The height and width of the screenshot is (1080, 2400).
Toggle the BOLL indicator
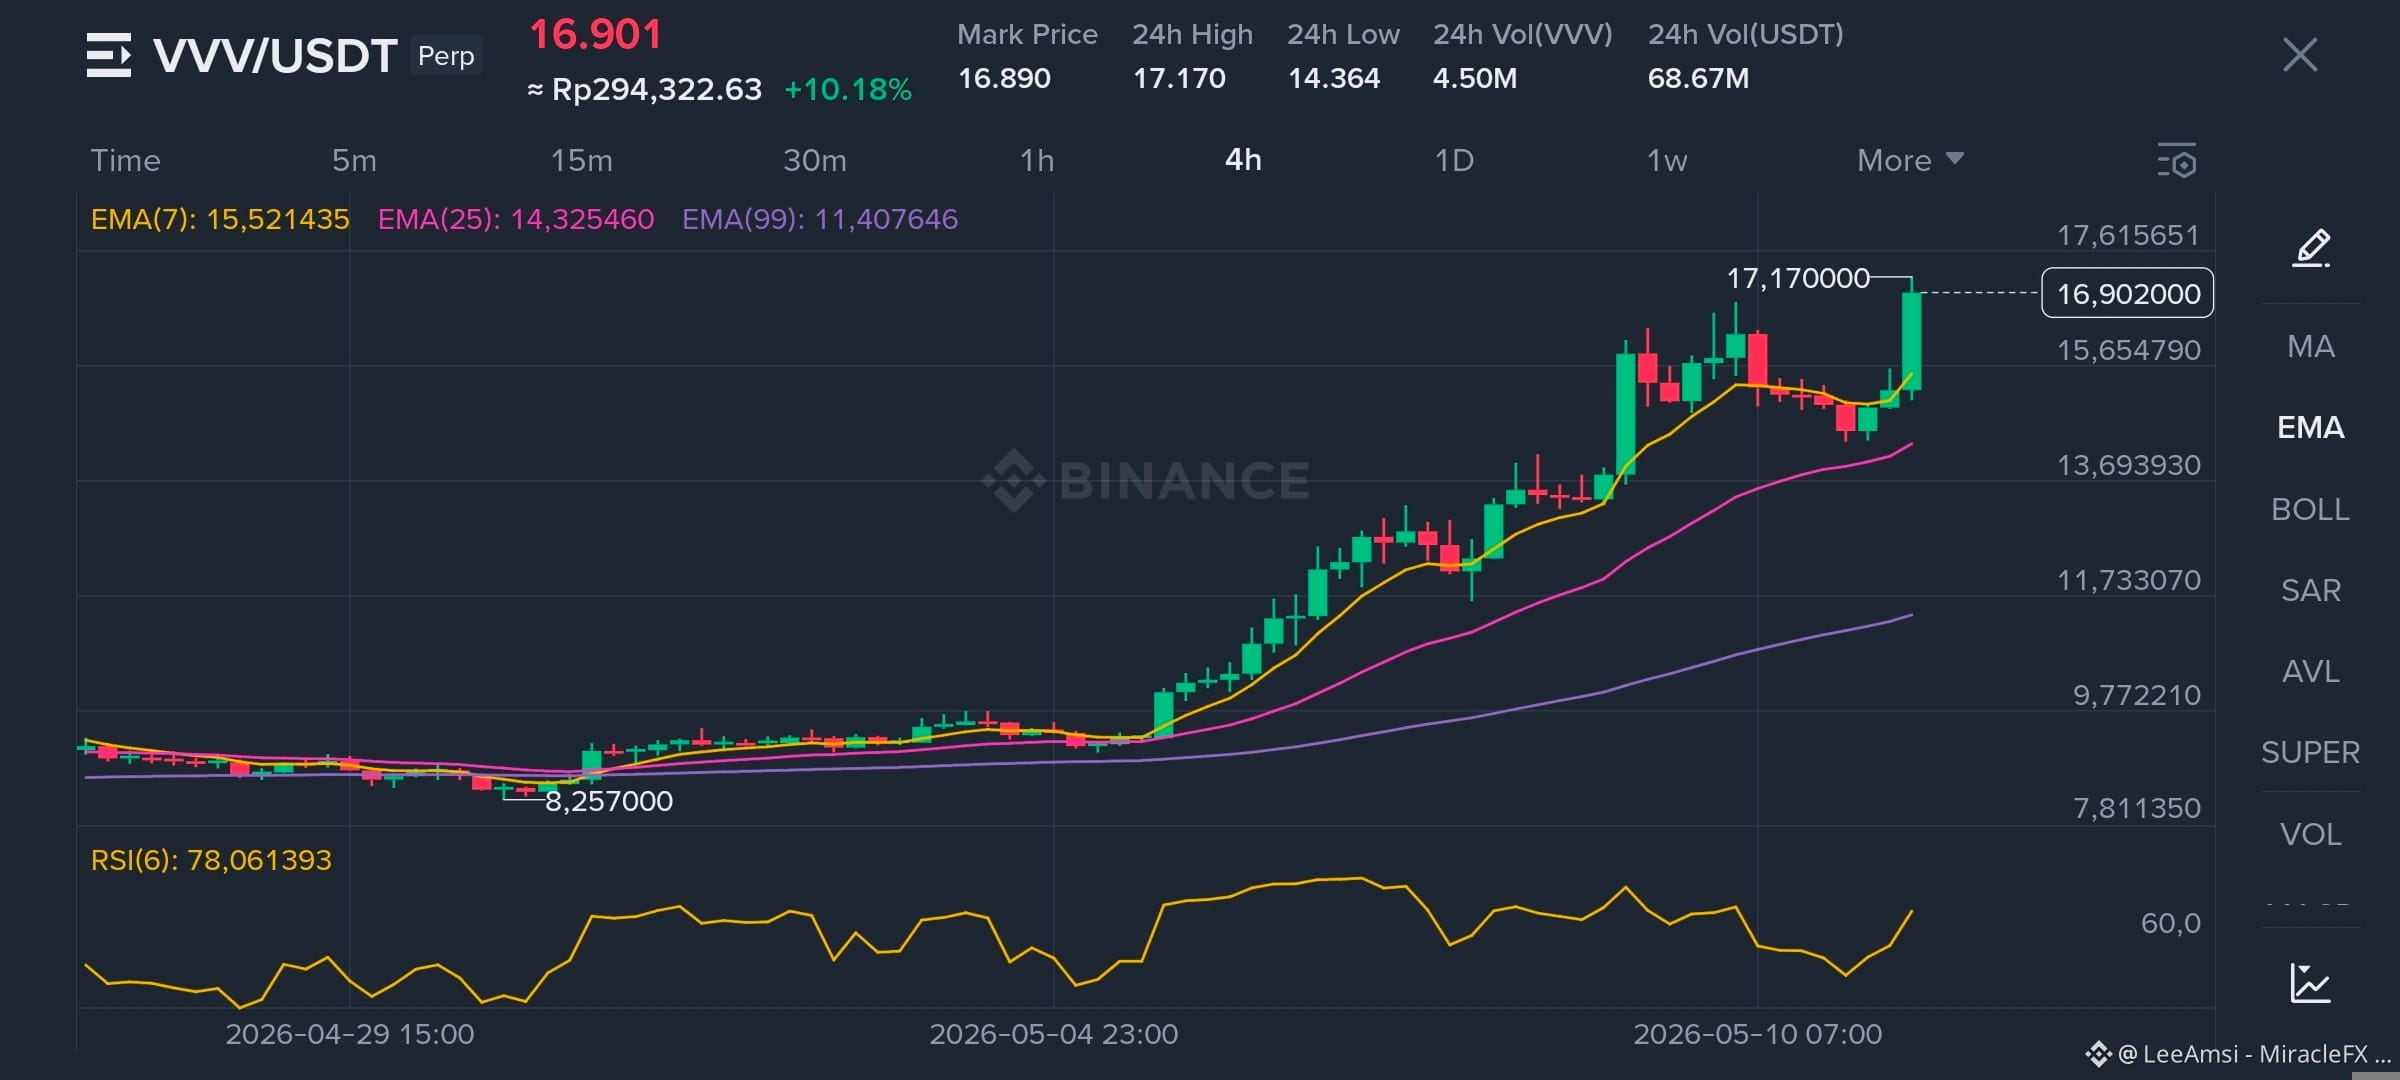coord(2311,509)
